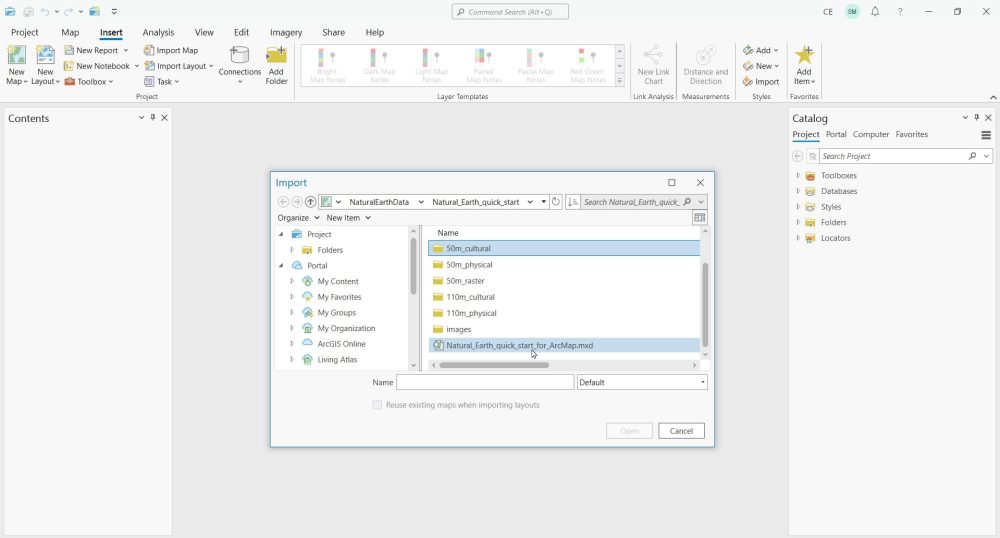Viewport: 1000px width, 538px height.
Task: Click the horizontal scrollbar in file list
Action: pyautogui.click(x=494, y=365)
